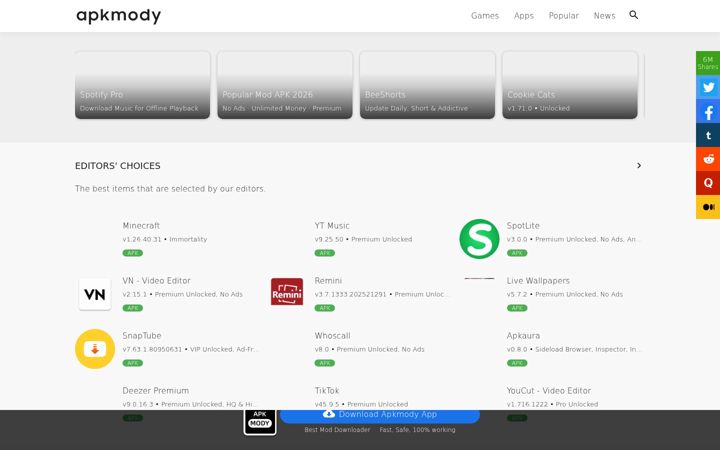The height and width of the screenshot is (450, 720).
Task: Open the search magnifier in header
Action: tap(634, 15)
